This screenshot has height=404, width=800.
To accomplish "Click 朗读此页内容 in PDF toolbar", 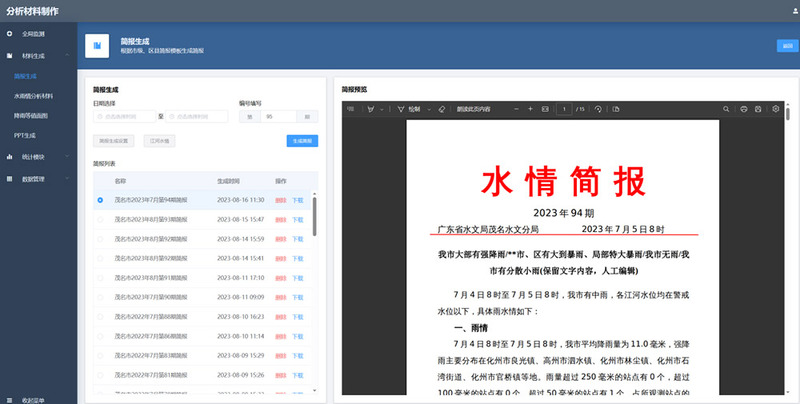I will tap(473, 109).
